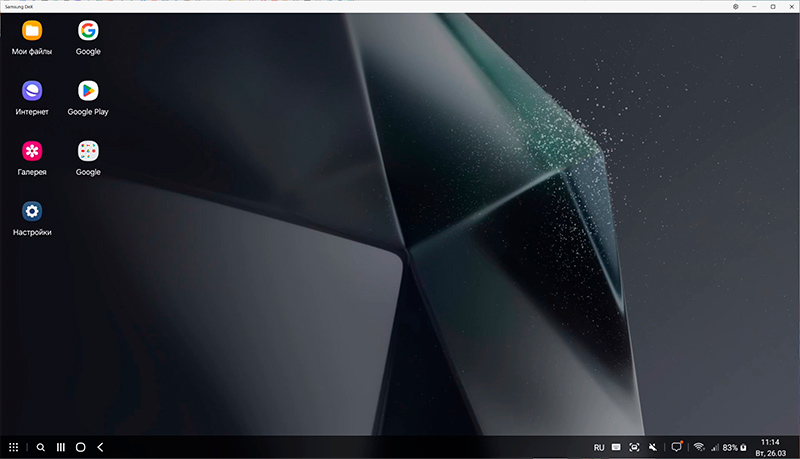Open Wi-Fi quick settings
The height and width of the screenshot is (459, 800).
pos(699,447)
